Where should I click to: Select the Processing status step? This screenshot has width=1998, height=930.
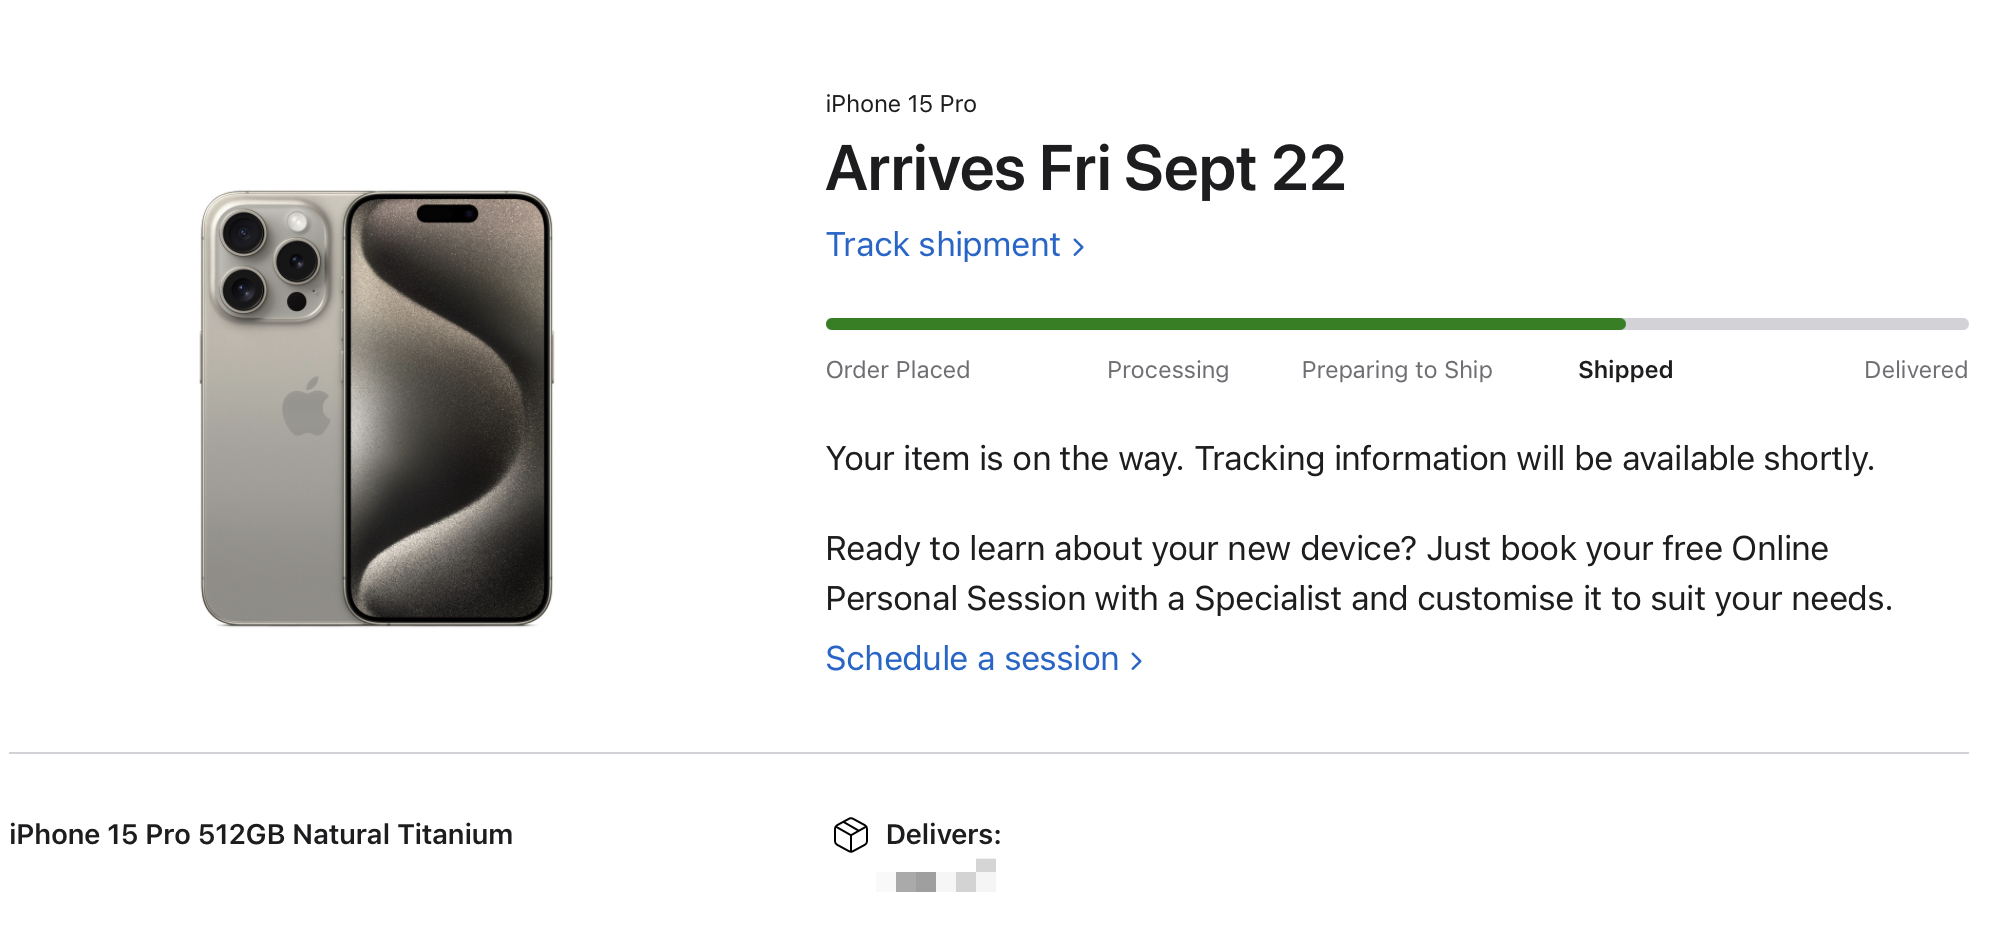click(x=1168, y=370)
